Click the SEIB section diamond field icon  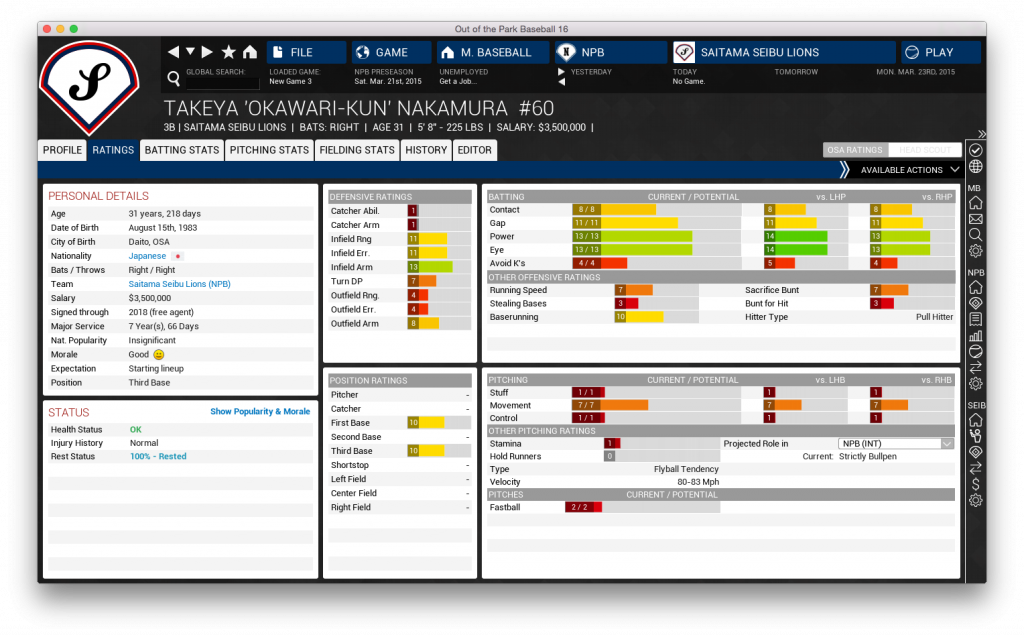click(x=976, y=452)
